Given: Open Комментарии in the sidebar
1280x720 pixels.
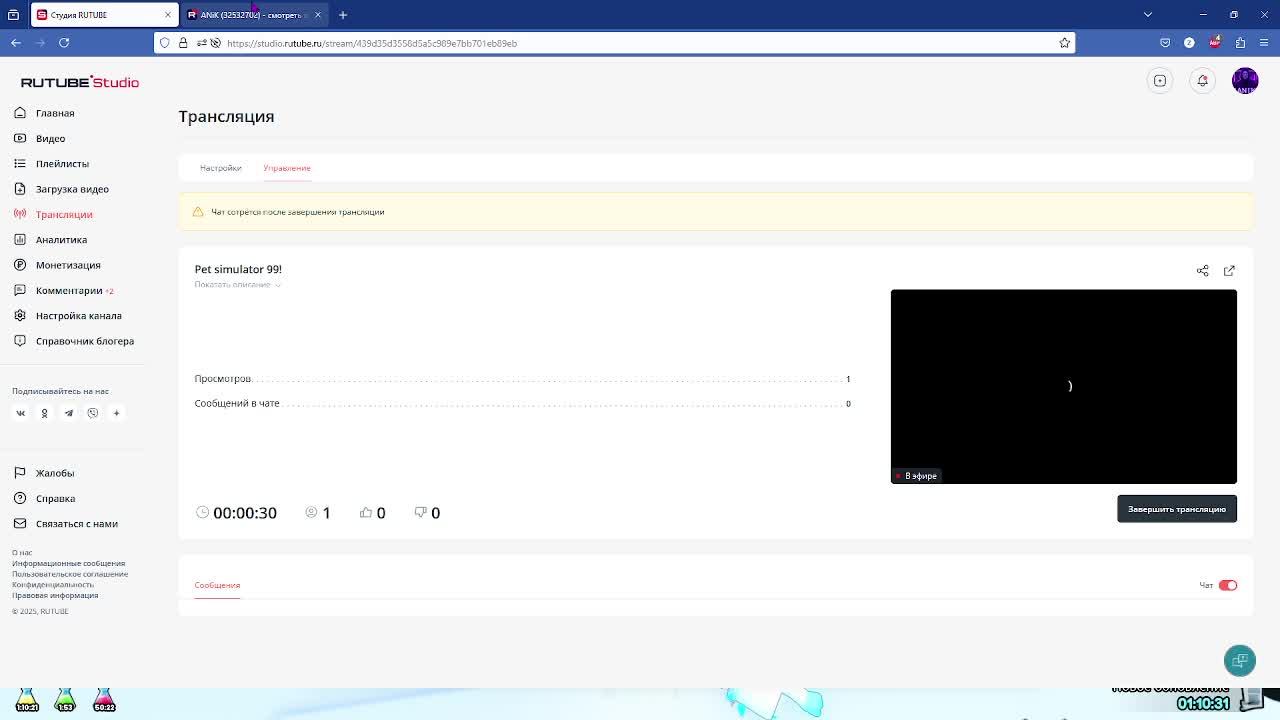Looking at the screenshot, I should 69,290.
